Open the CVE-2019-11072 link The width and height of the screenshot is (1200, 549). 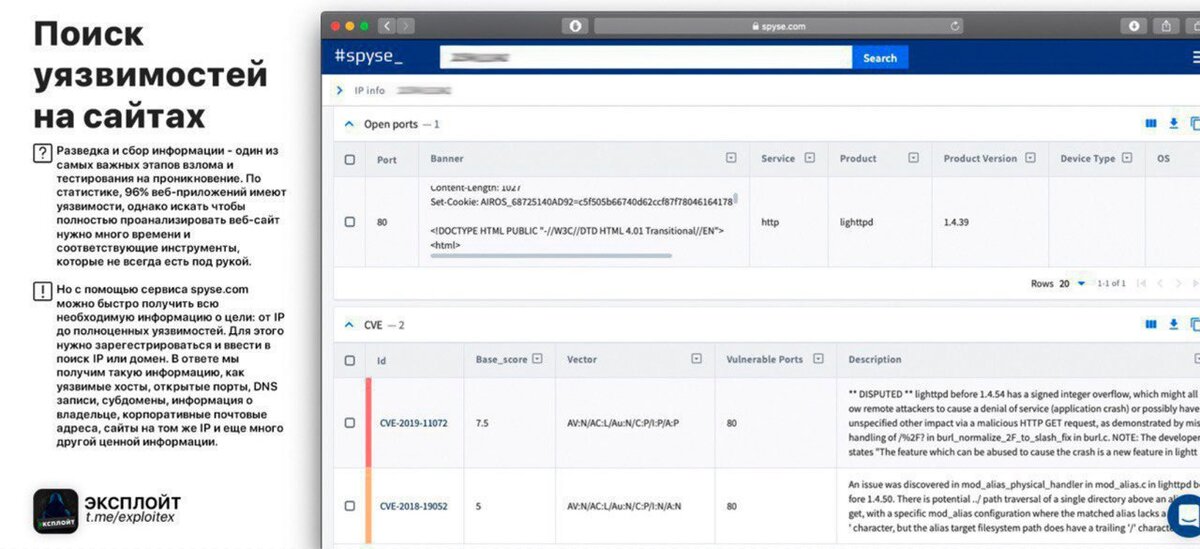(413, 423)
